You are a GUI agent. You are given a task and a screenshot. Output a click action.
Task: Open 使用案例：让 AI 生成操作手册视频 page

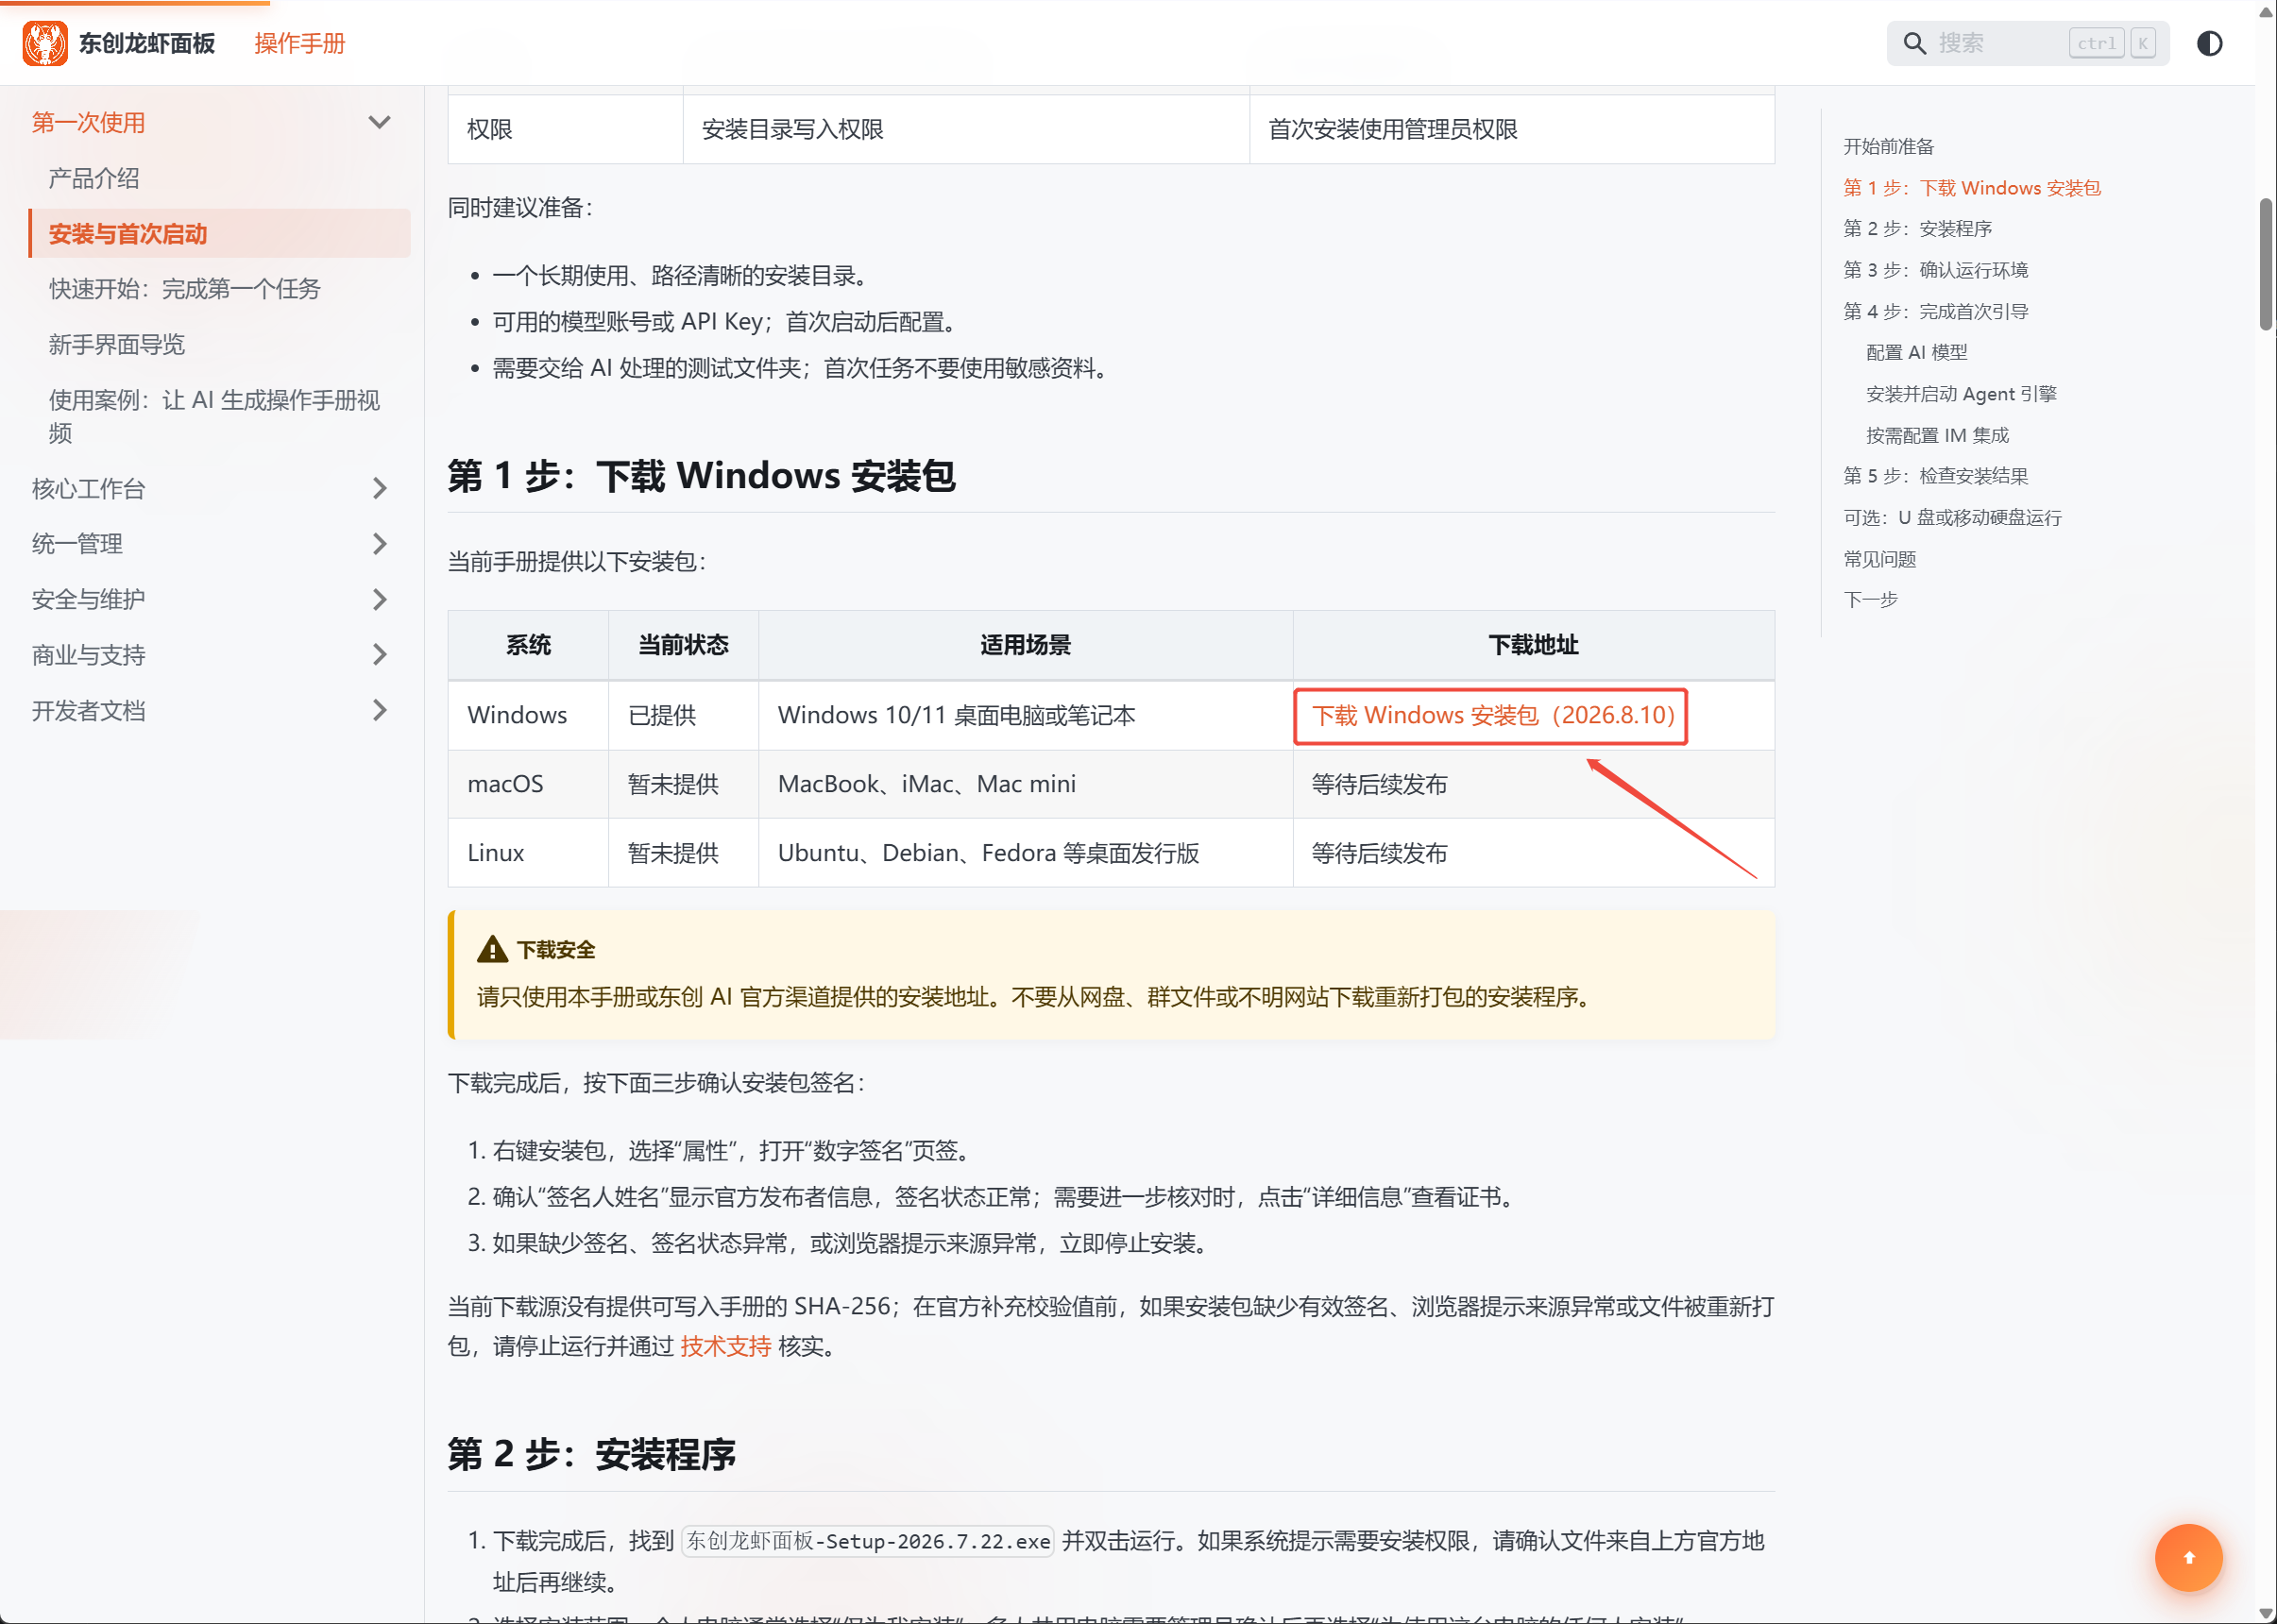click(x=214, y=416)
